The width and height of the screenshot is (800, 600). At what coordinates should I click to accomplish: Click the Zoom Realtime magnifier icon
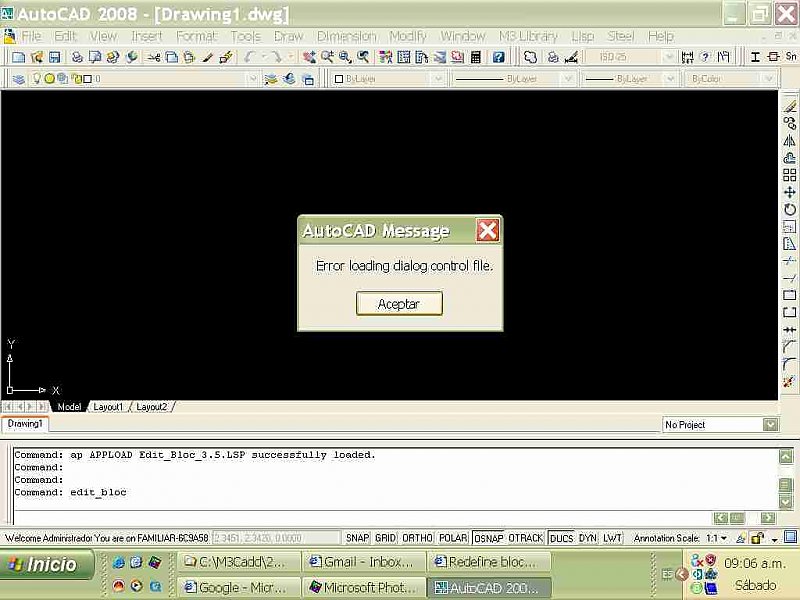pyautogui.click(x=327, y=57)
